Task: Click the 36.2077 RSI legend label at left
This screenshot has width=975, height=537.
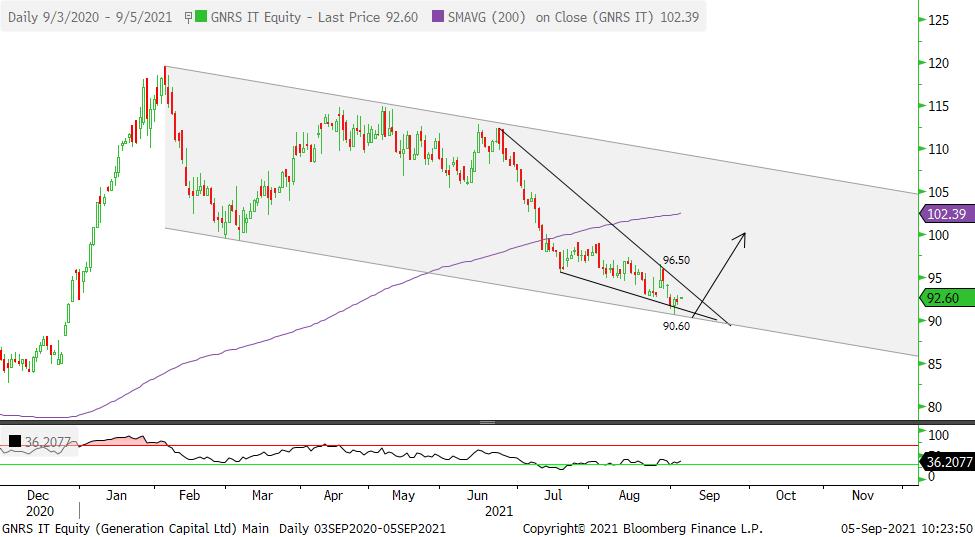Action: (49, 442)
